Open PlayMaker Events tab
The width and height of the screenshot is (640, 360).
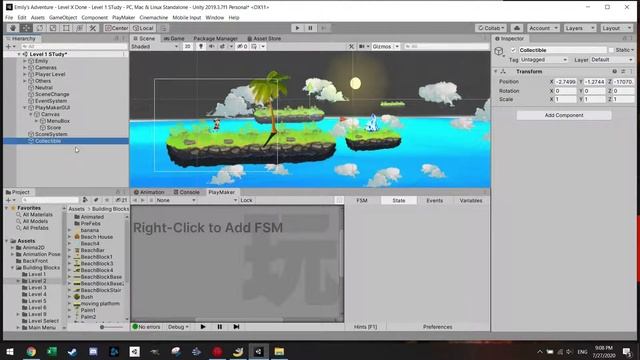coord(434,200)
